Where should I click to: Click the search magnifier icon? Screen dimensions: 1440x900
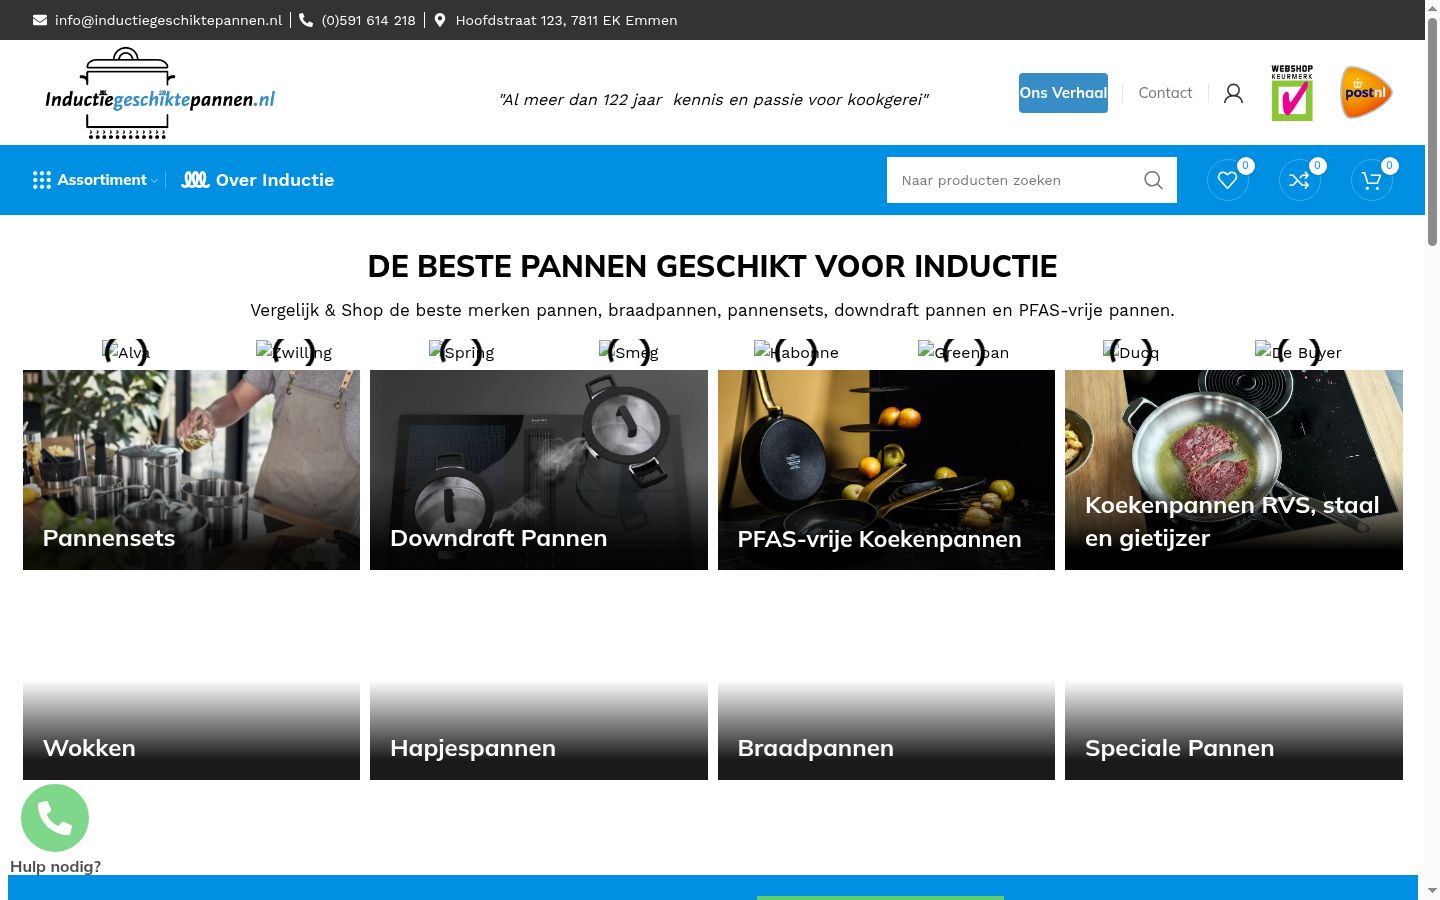click(1153, 180)
